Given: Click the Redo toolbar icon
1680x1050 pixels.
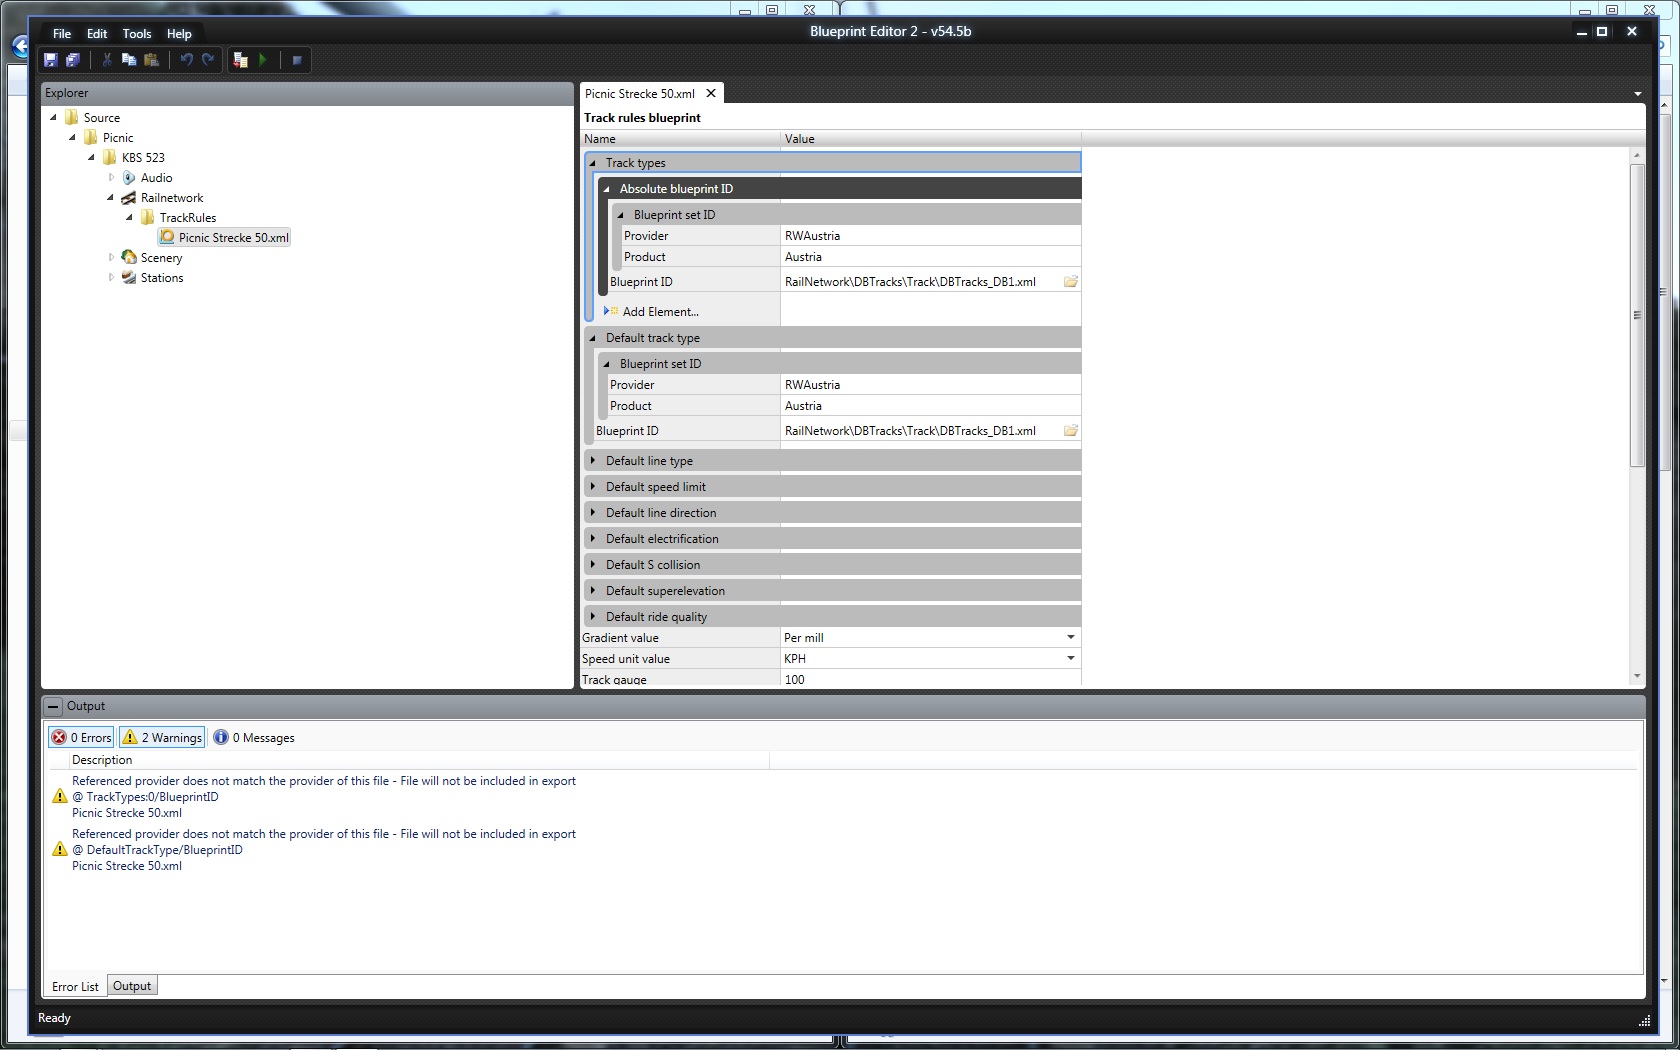Looking at the screenshot, I should pos(208,60).
